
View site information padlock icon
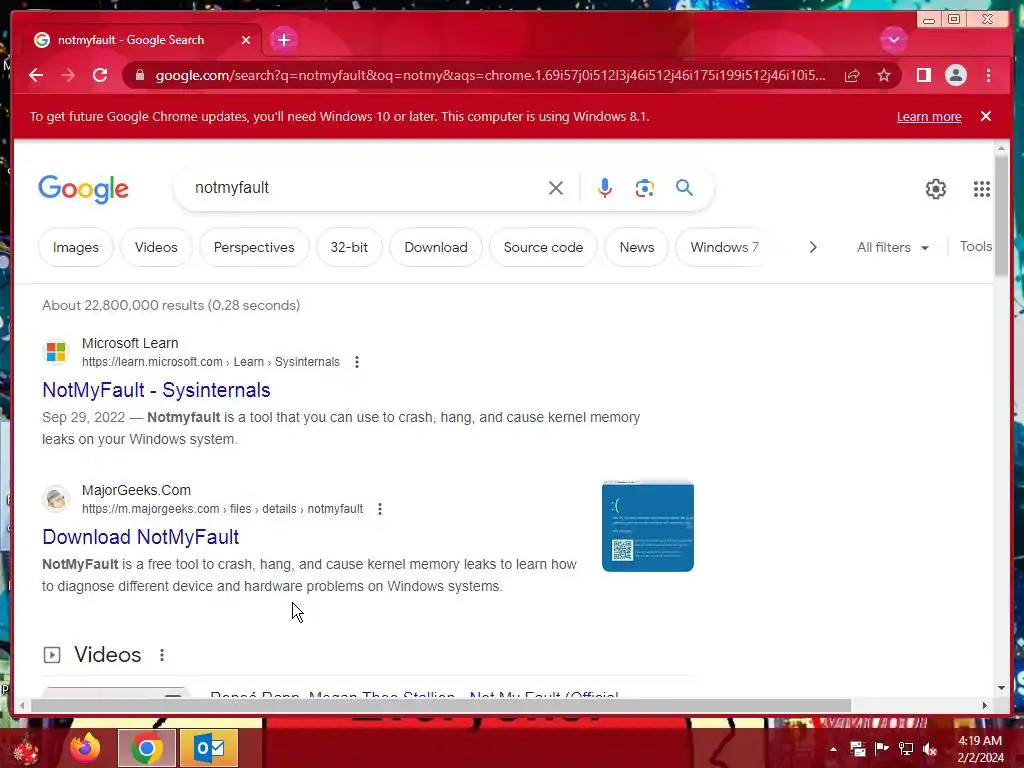click(x=140, y=76)
